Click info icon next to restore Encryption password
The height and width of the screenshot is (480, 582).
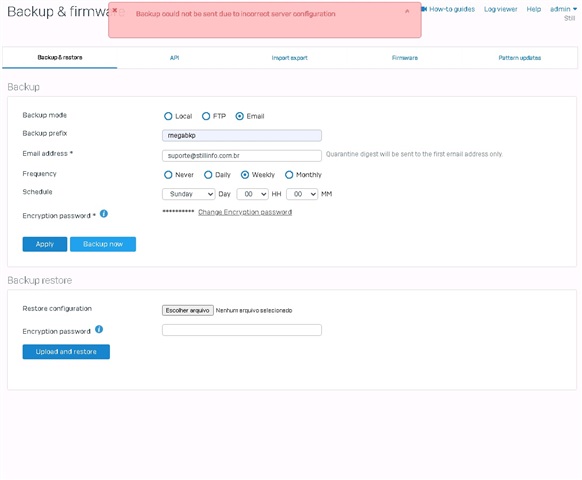99,329
